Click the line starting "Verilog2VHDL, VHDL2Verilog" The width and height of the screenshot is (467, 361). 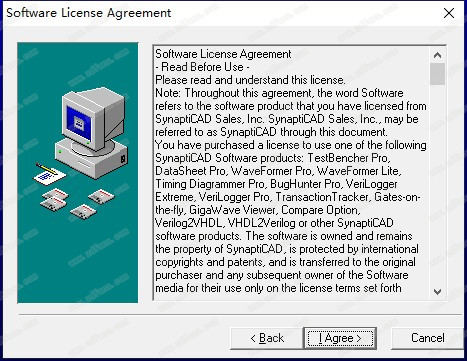click(274, 223)
